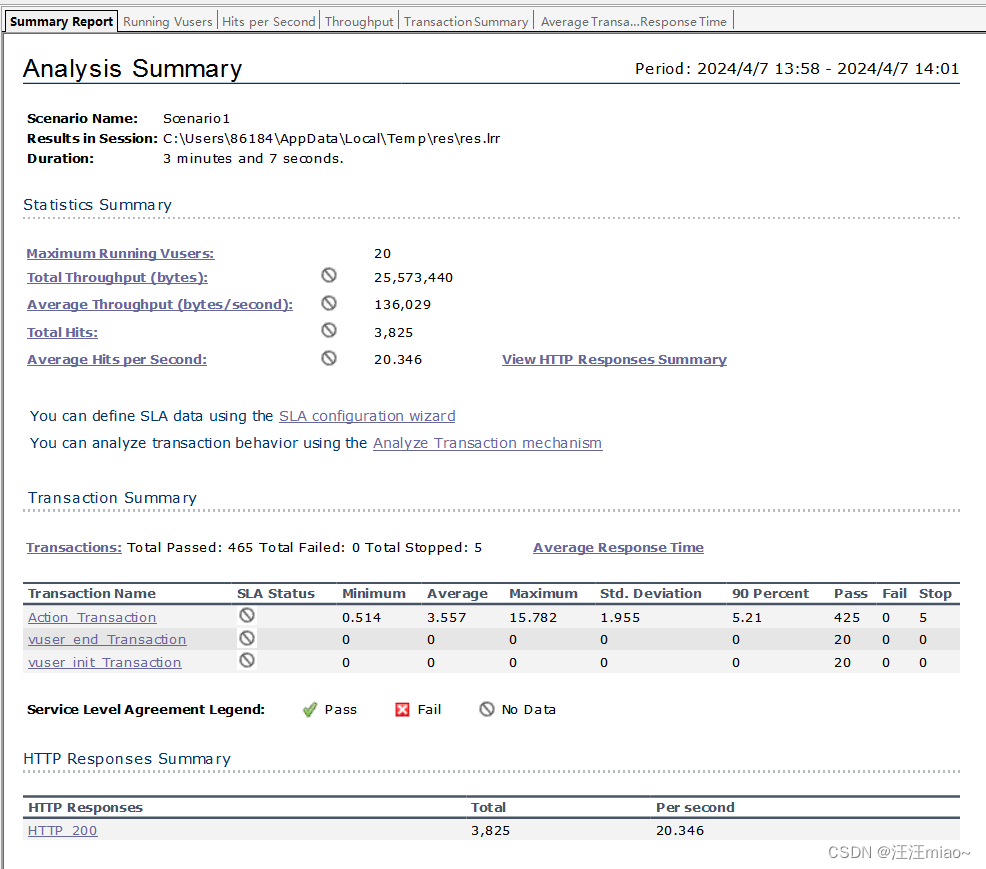Open the Transaction Summary tab

point(466,21)
